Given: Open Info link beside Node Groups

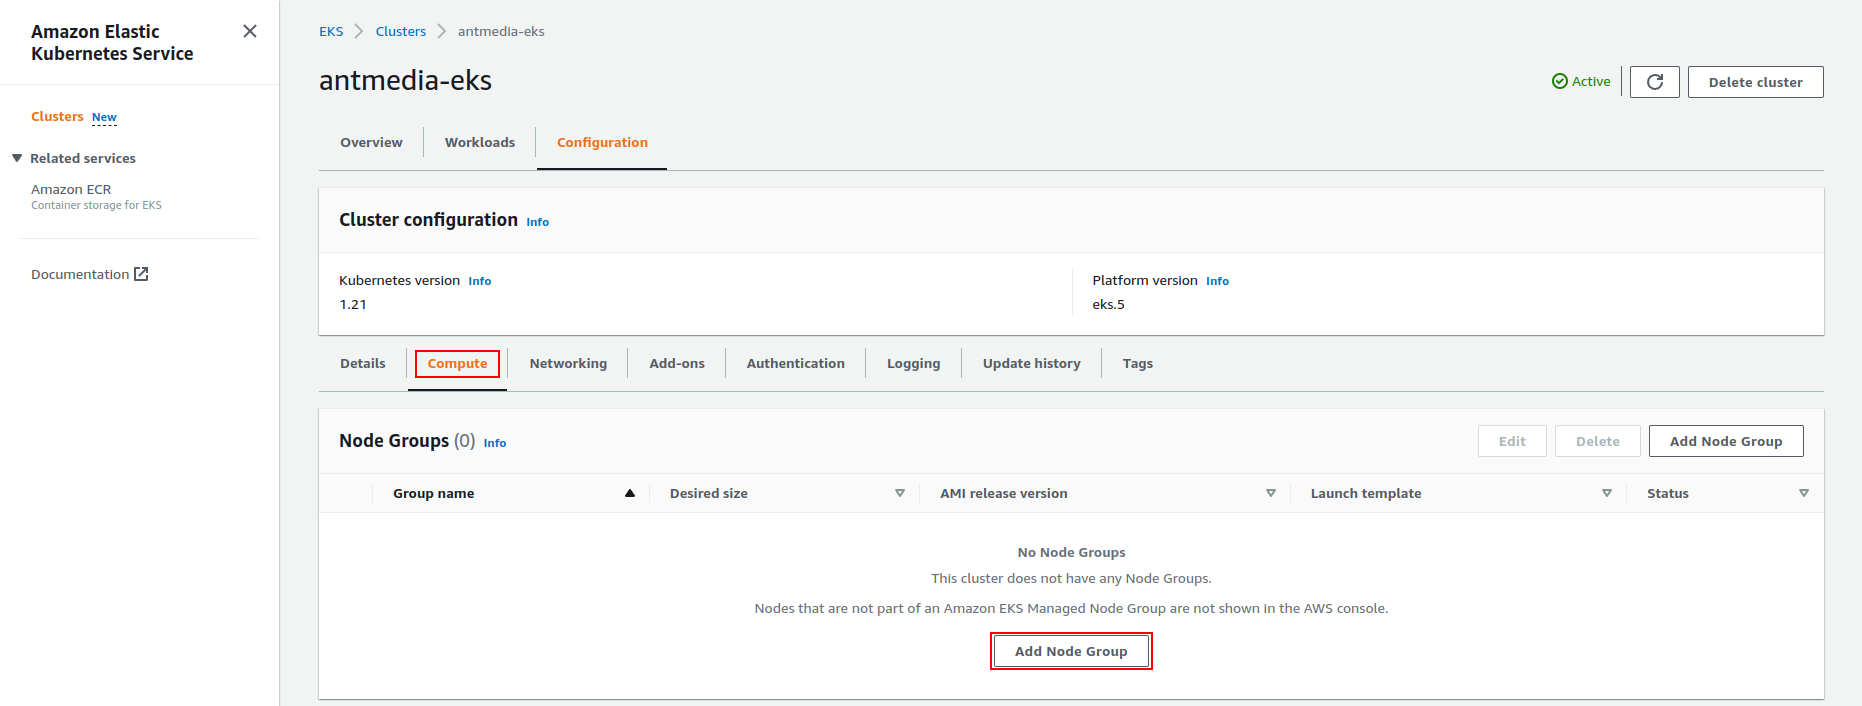Looking at the screenshot, I should (494, 443).
